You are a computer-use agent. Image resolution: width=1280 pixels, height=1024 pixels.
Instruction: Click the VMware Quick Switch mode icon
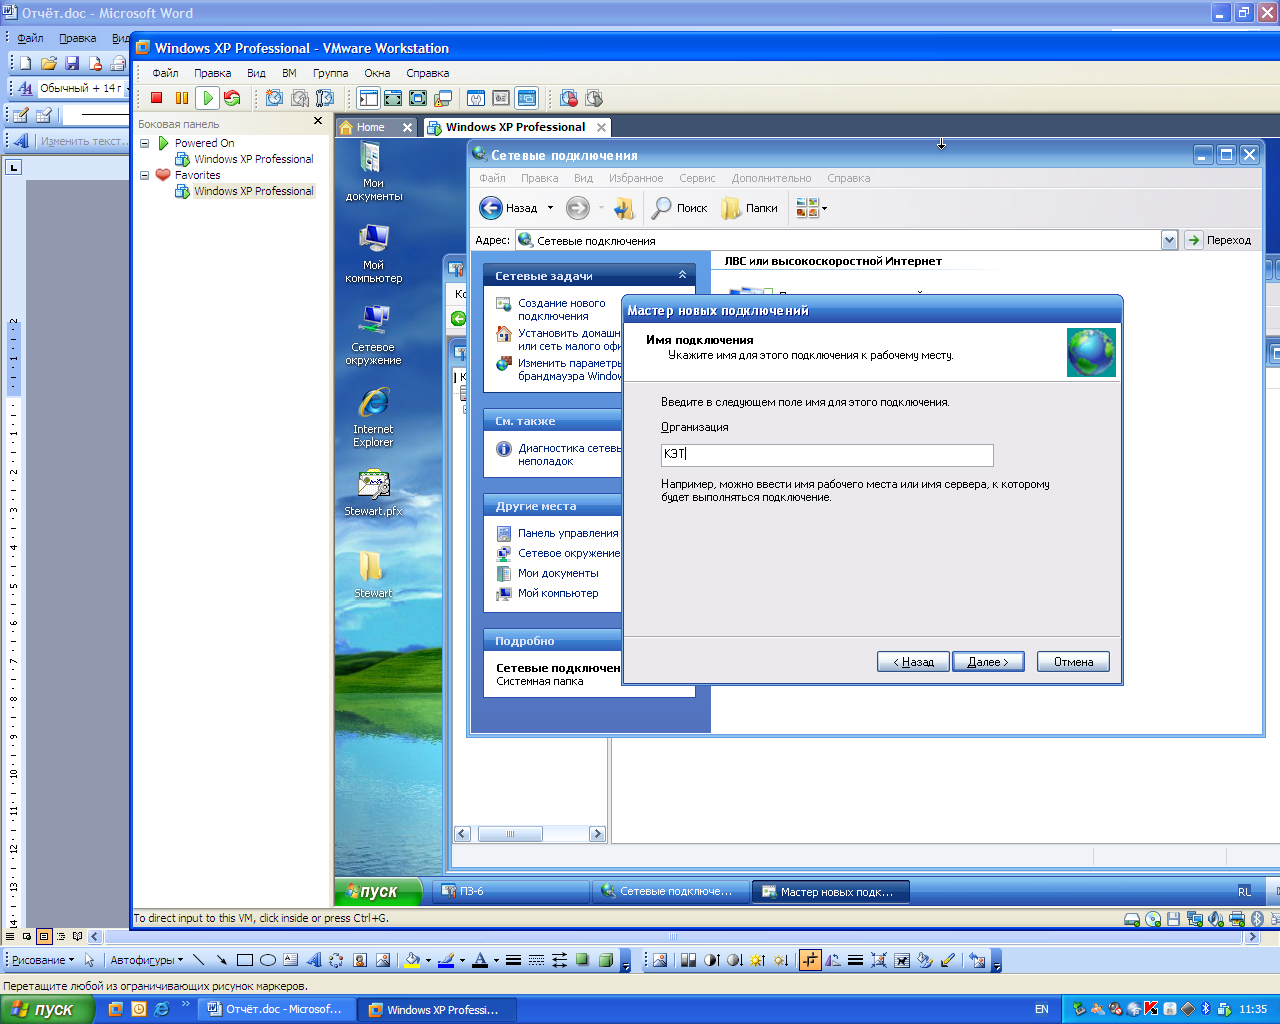tap(393, 98)
